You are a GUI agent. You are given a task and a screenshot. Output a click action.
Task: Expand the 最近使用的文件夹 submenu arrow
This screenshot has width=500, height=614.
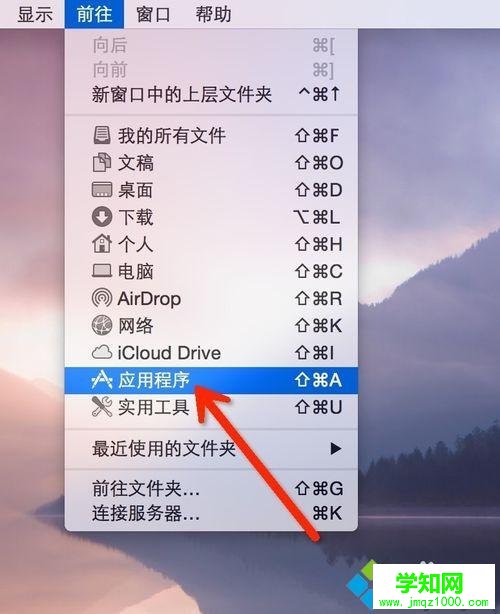(x=336, y=448)
